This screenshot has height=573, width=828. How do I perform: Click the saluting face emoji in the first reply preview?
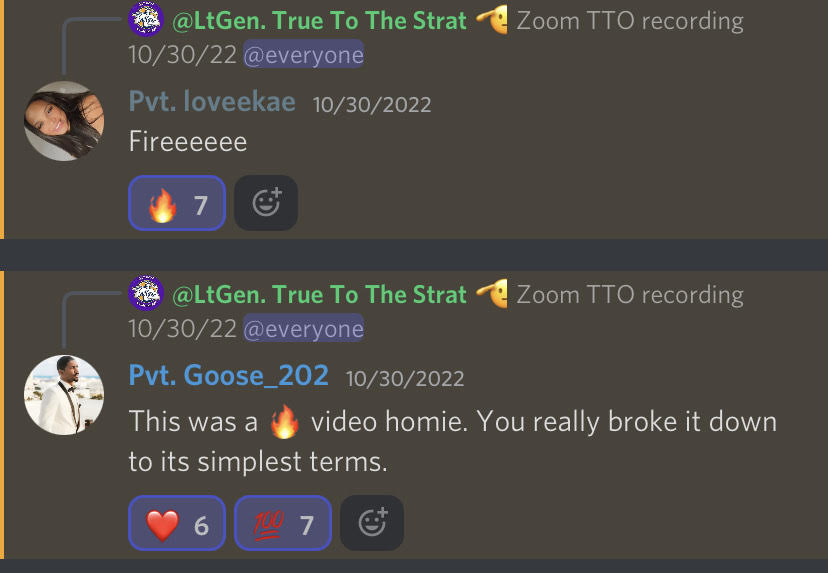(x=492, y=20)
